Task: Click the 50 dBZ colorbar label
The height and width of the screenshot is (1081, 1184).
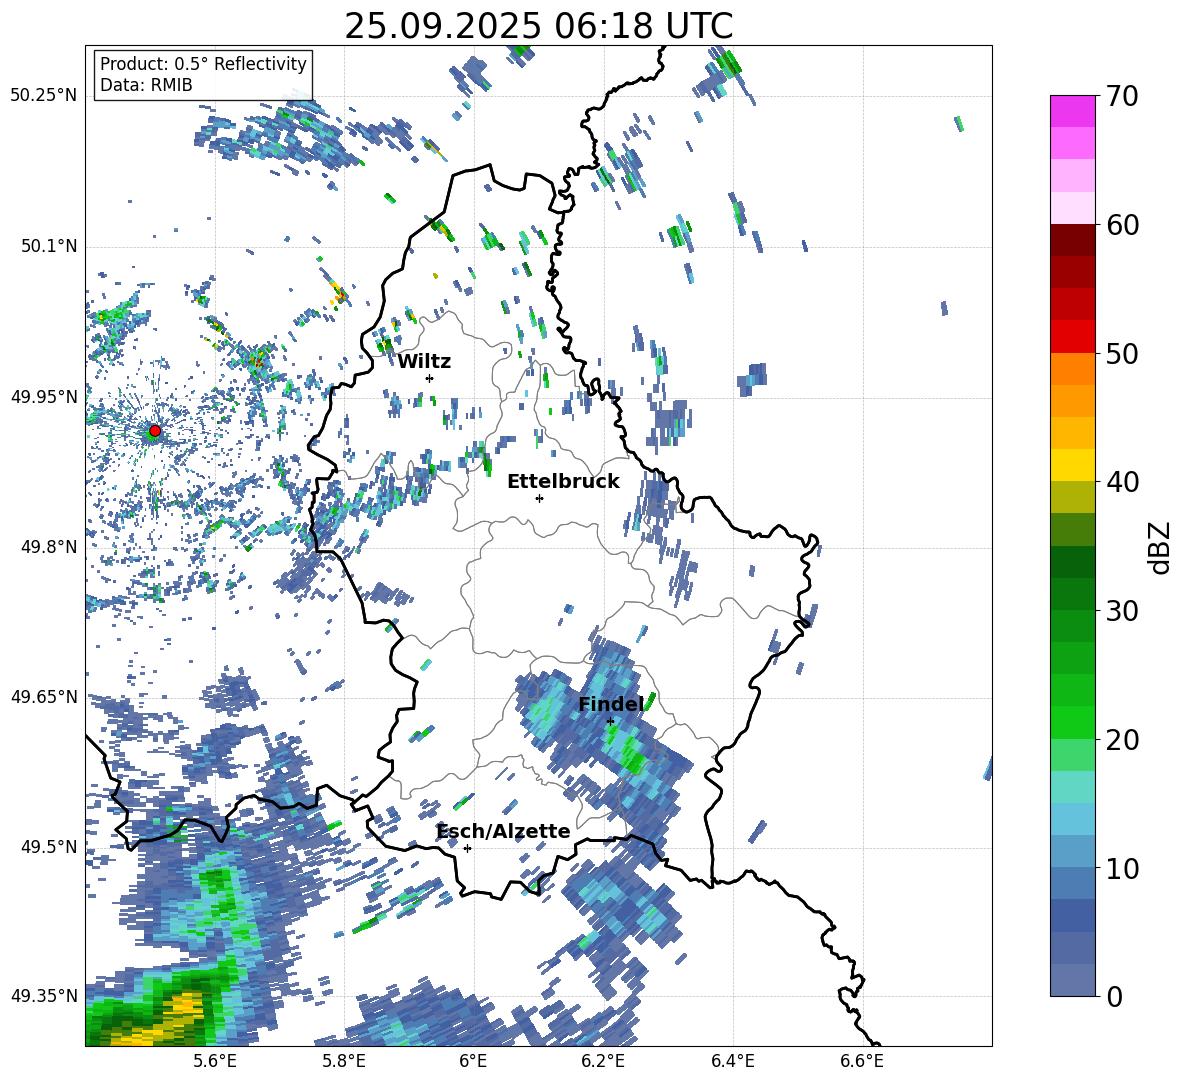Action: [x=1122, y=353]
